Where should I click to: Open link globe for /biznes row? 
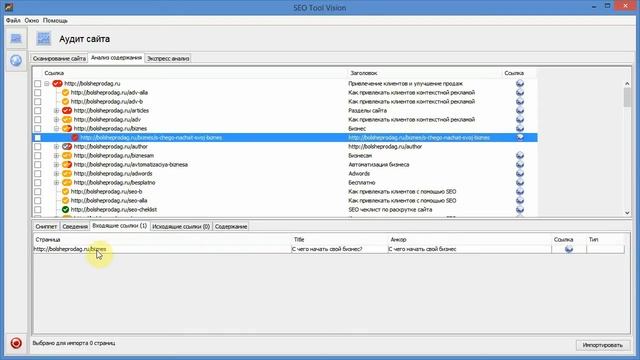click(520, 128)
